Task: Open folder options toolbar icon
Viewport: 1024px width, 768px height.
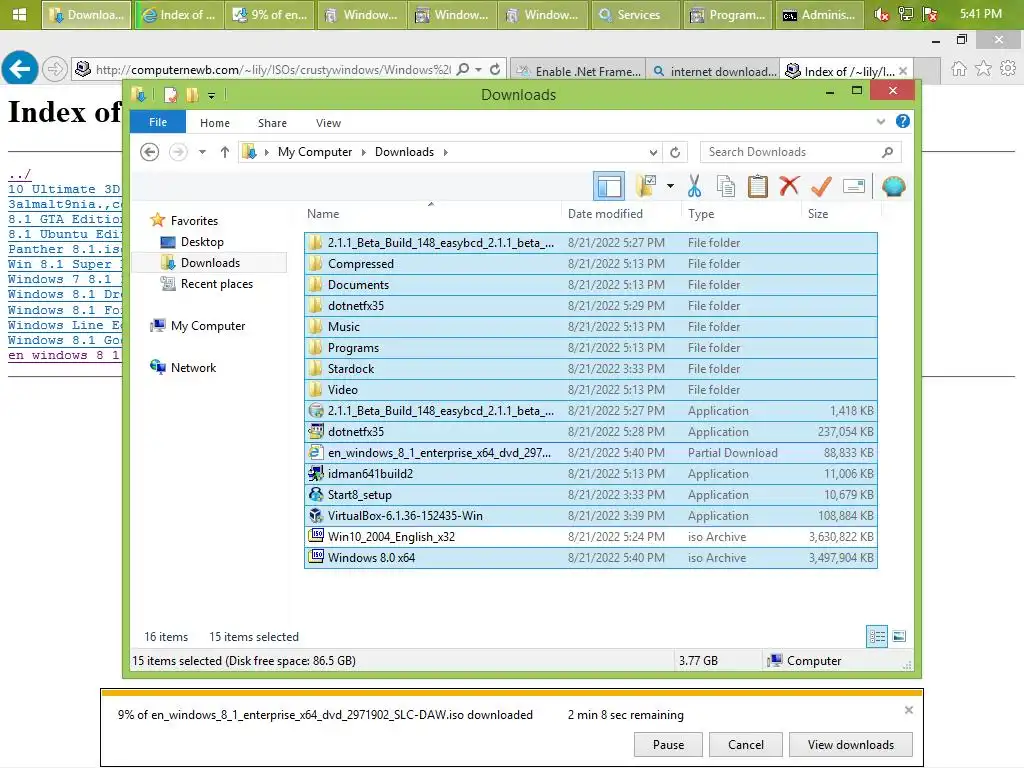Action: point(647,186)
